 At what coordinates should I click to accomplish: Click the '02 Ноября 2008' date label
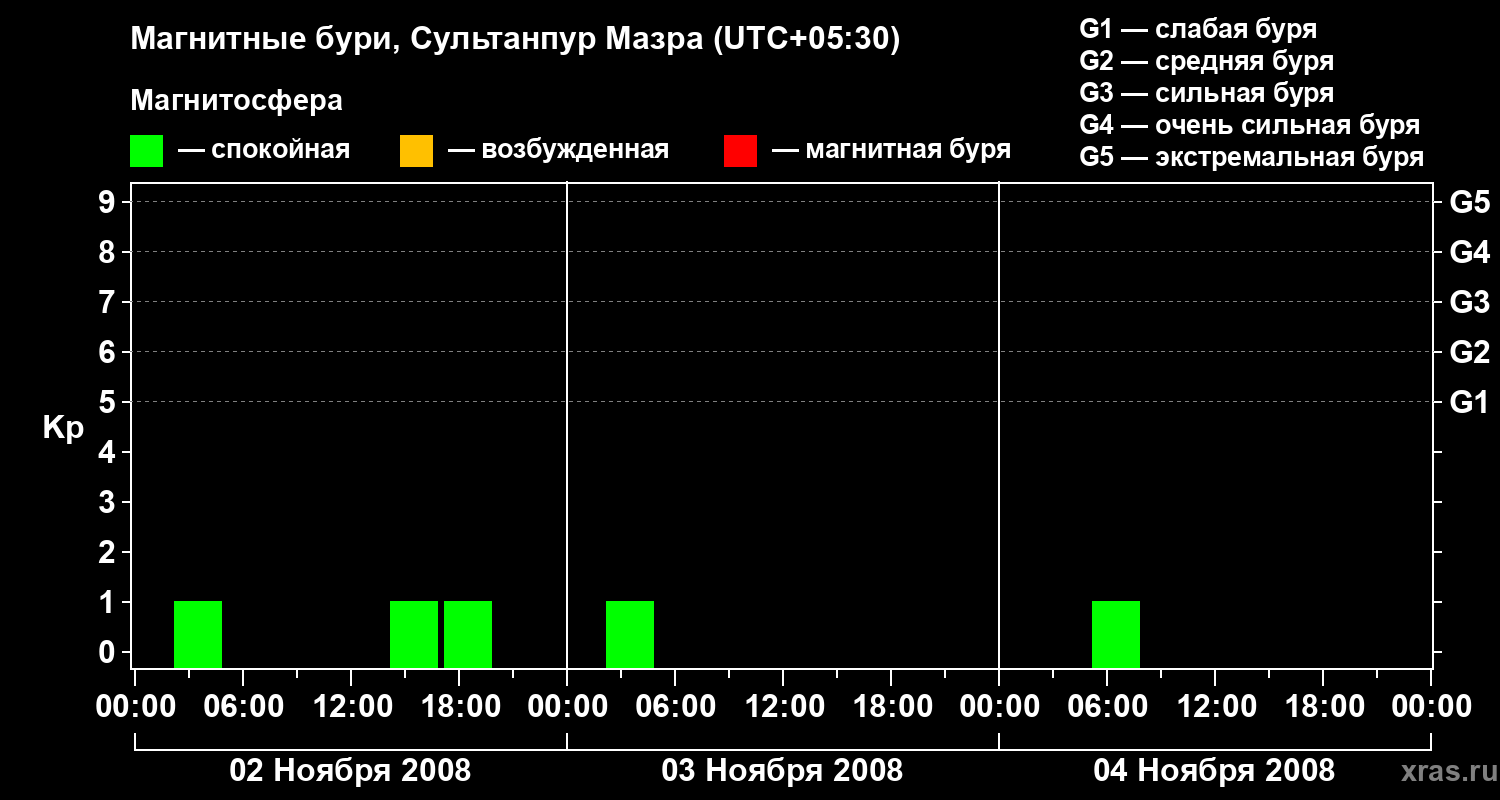(350, 770)
